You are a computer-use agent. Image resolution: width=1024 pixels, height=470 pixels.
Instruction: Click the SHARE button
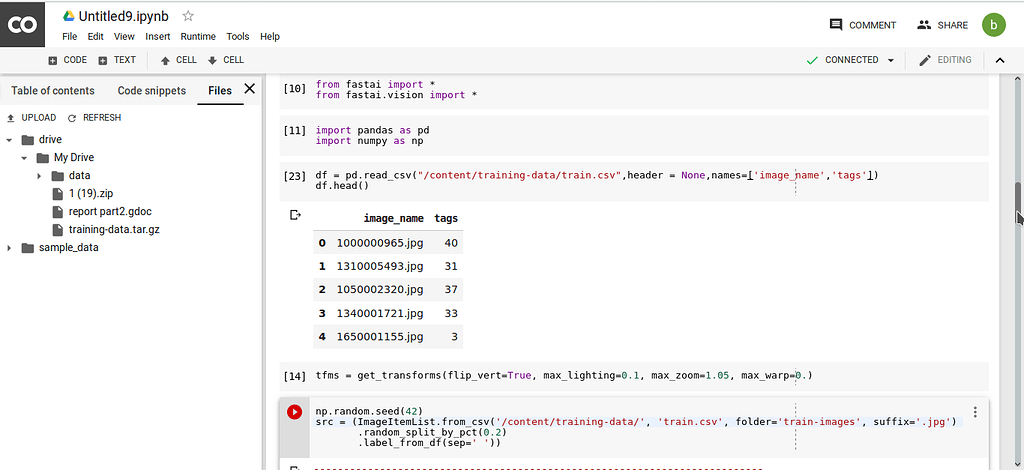point(942,25)
